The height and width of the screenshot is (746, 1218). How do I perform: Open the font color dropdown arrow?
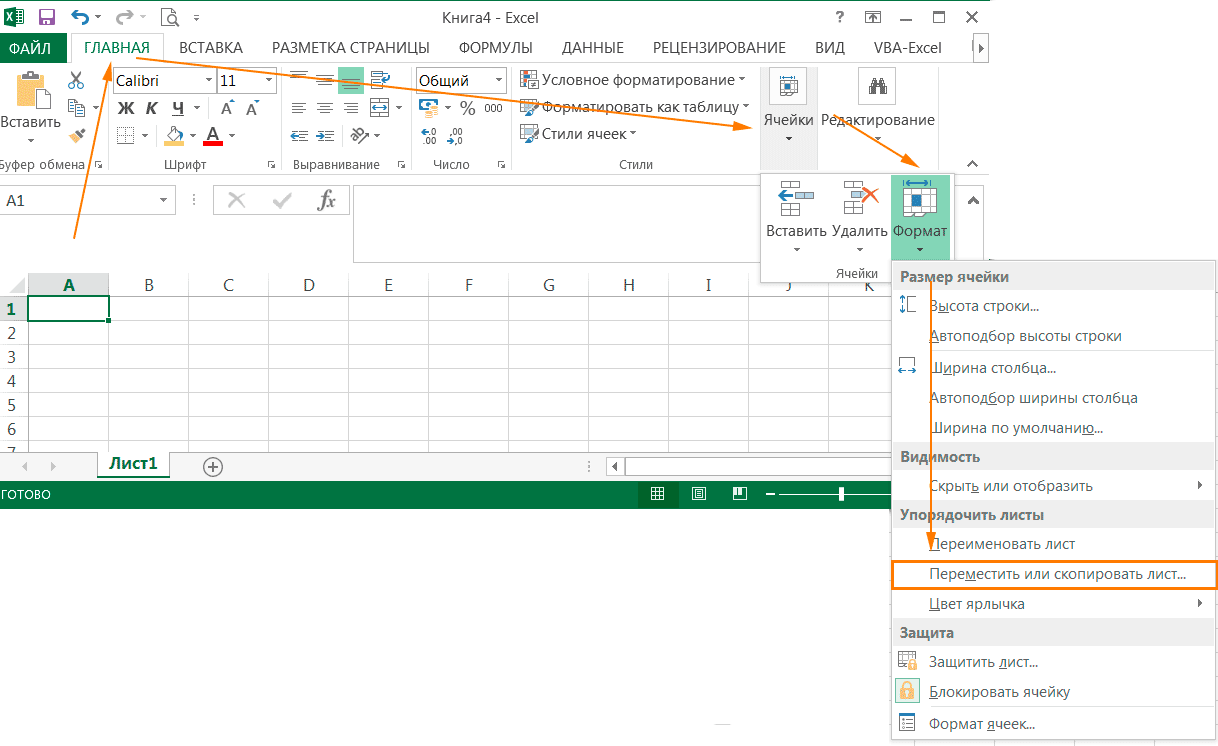232,135
